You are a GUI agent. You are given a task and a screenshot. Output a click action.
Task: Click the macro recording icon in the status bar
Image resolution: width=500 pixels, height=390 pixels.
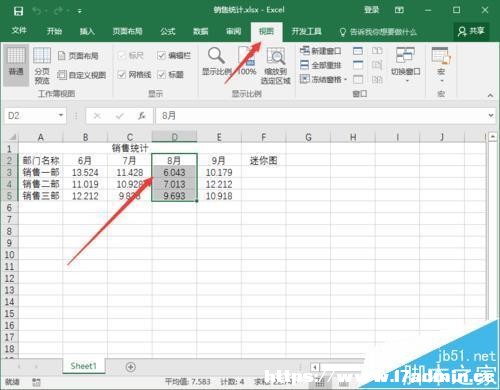[x=36, y=382]
